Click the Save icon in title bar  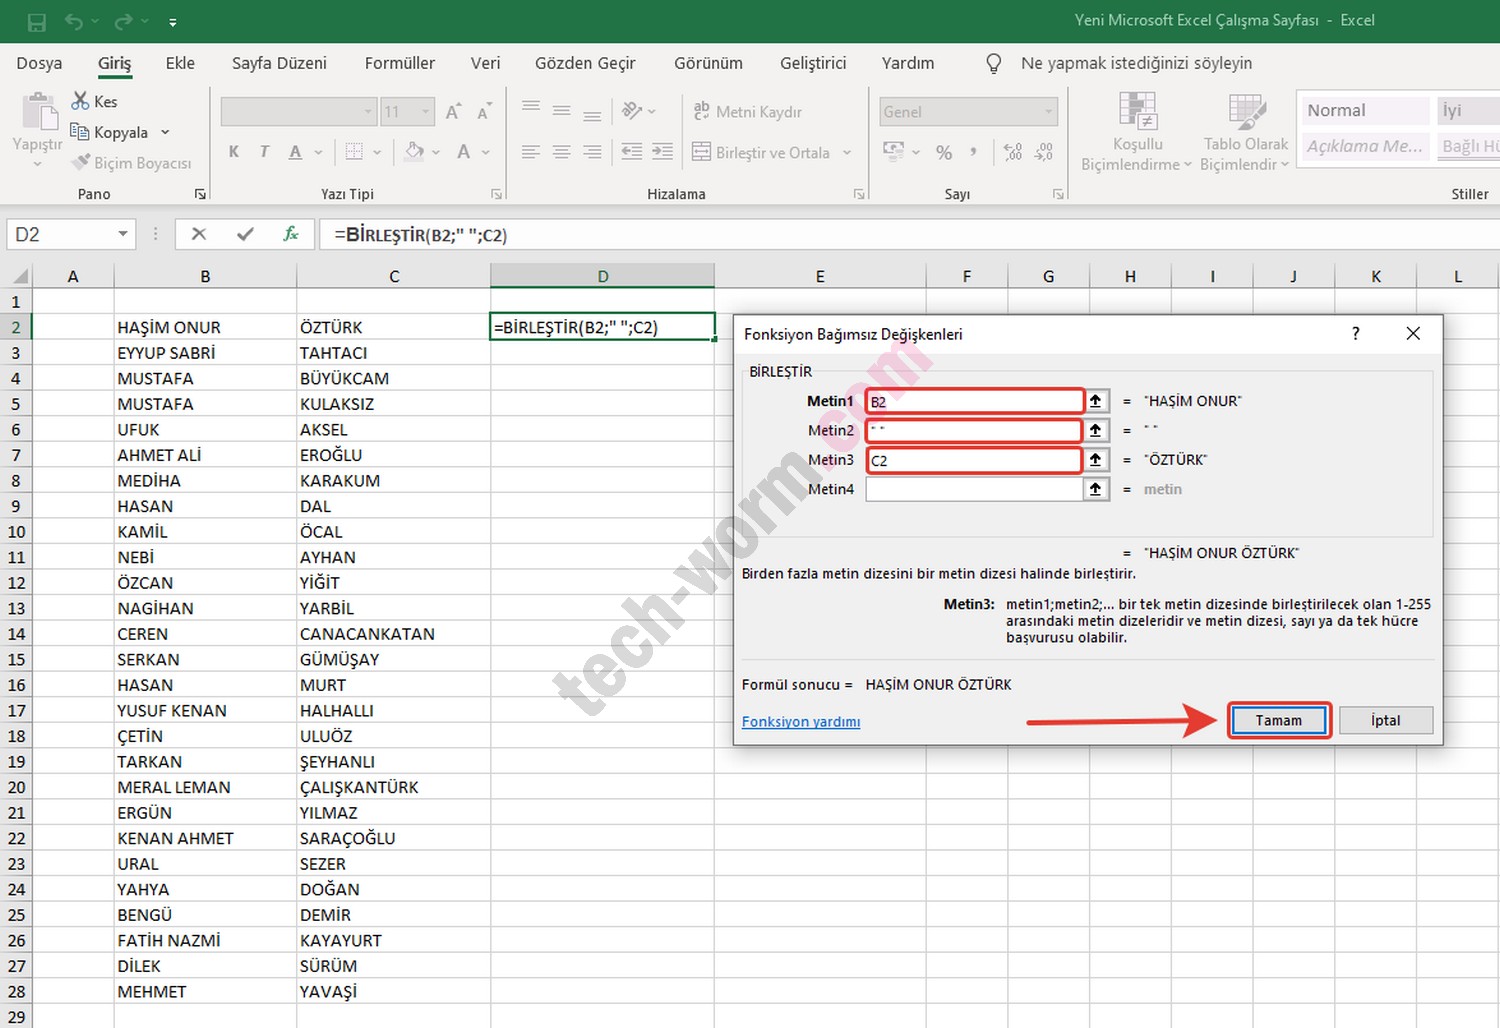pyautogui.click(x=37, y=21)
